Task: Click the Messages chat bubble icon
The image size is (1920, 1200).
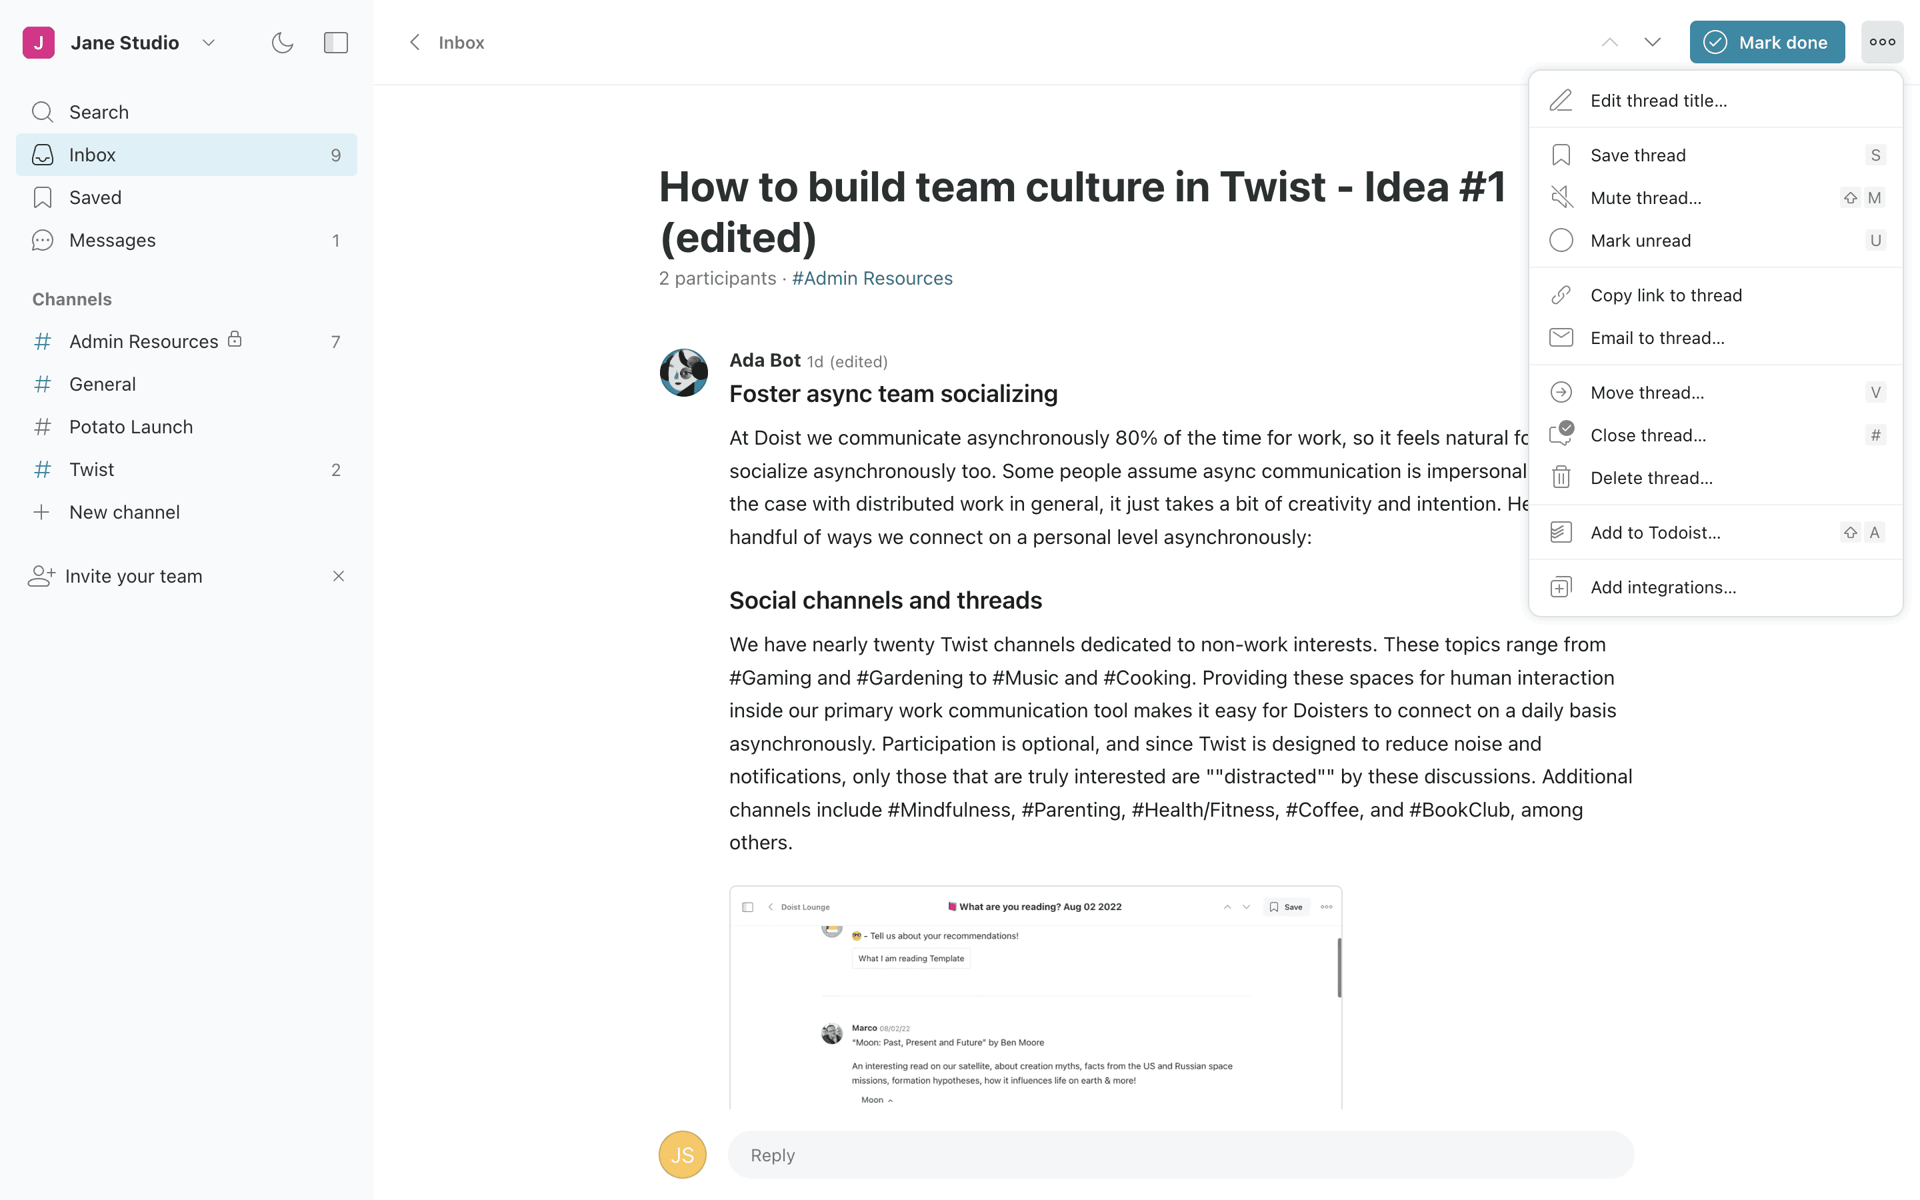Action: (42, 240)
